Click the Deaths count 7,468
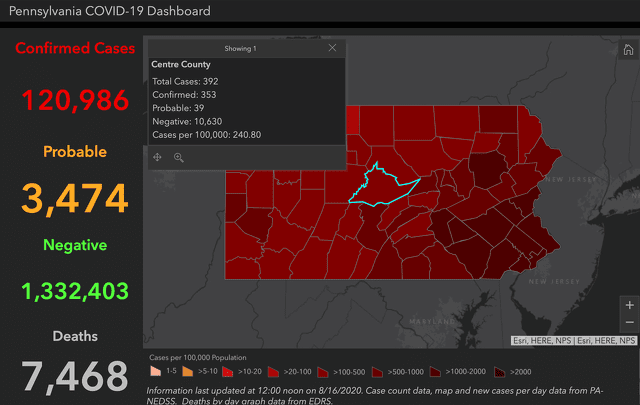Image resolution: width=640 pixels, height=405 pixels. tap(75, 376)
